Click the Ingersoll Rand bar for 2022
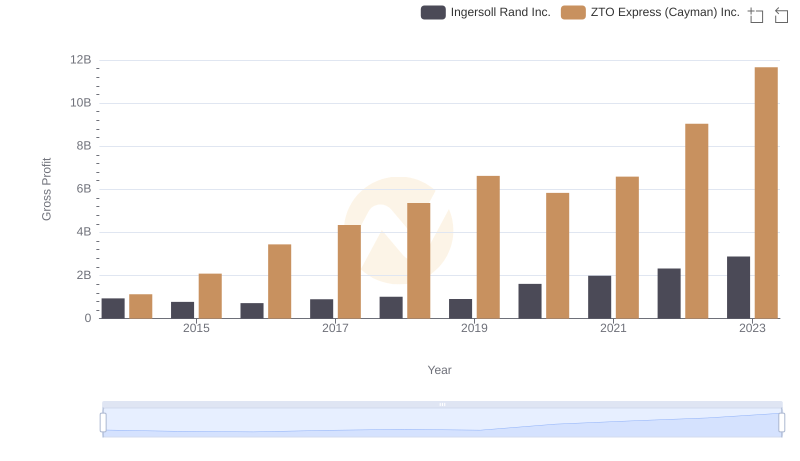800x461 pixels. click(x=669, y=294)
